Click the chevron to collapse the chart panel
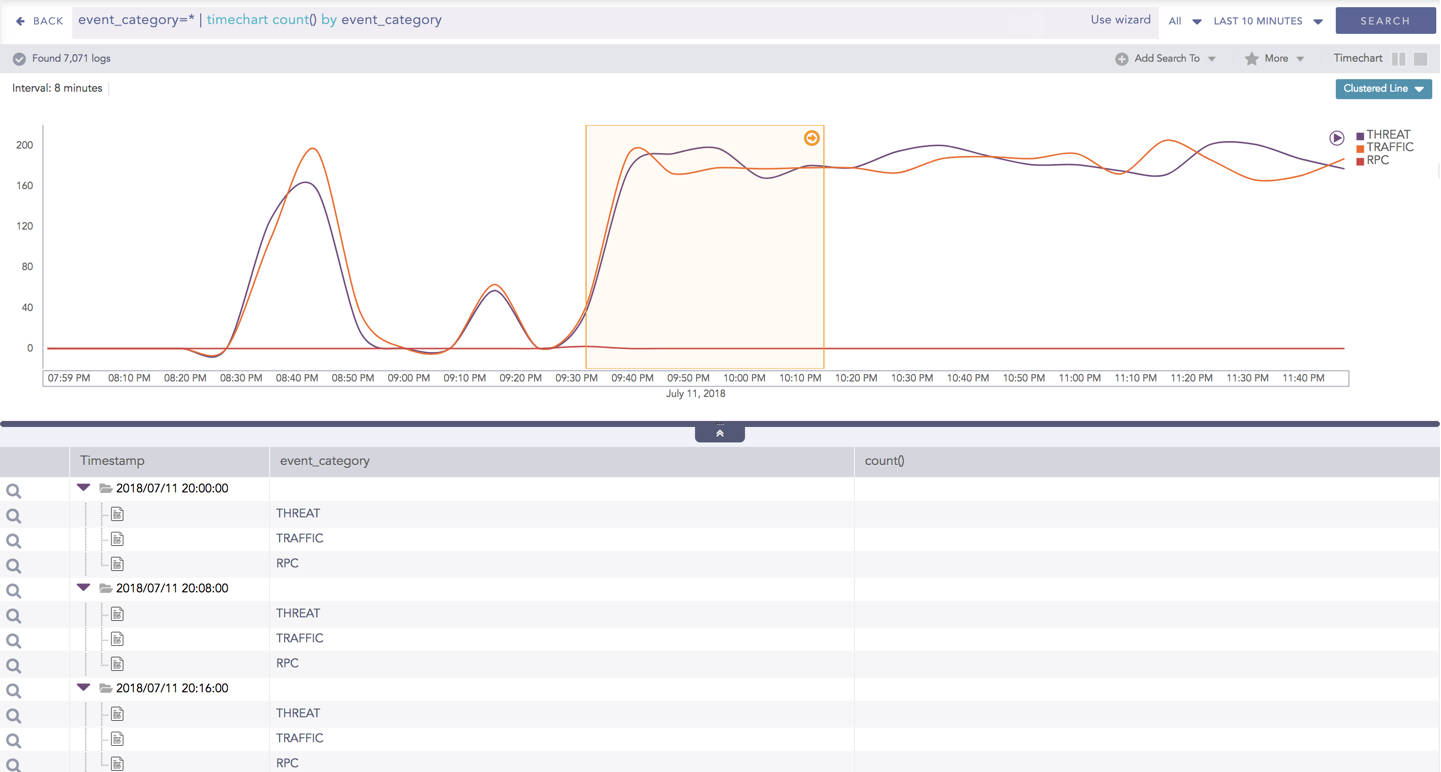Screen dimensions: 1441x772 coord(719,433)
